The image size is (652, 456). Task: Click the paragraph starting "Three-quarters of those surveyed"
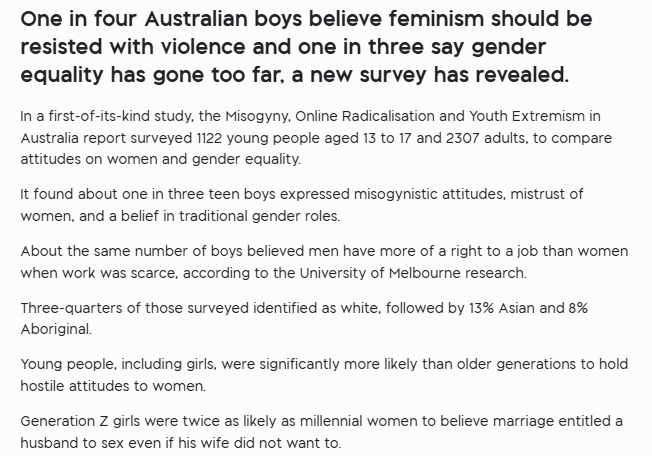(304, 318)
